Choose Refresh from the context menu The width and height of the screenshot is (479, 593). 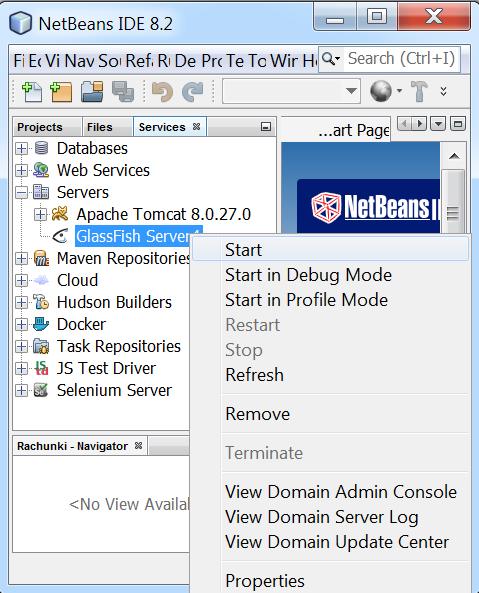point(331,374)
